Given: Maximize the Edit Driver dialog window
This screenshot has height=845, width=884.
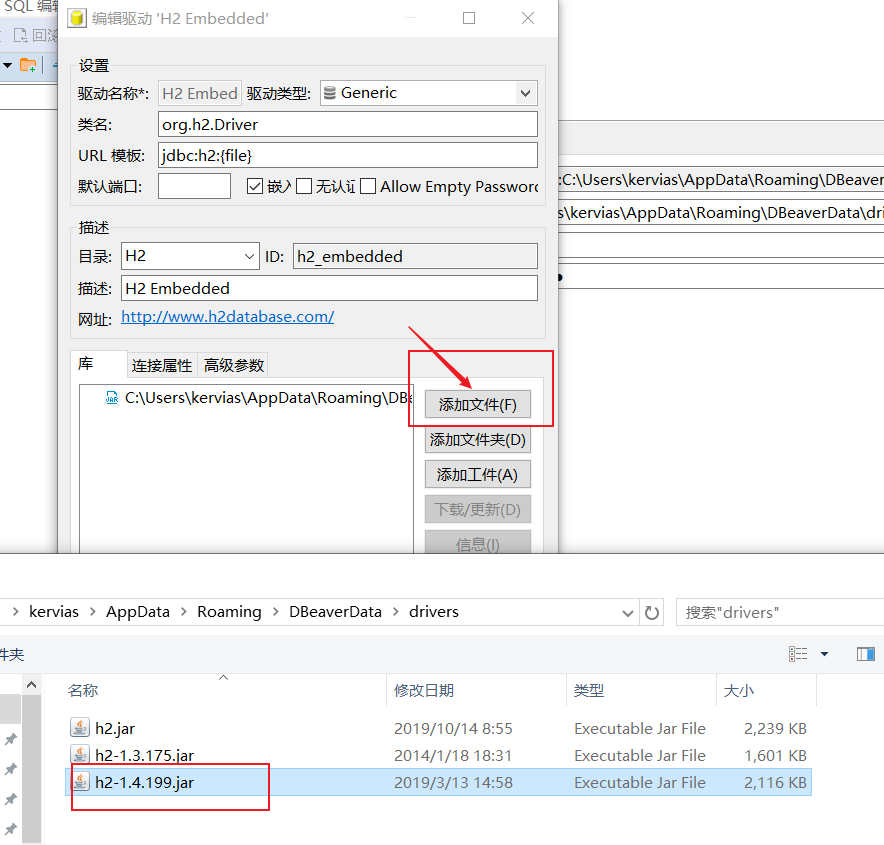Looking at the screenshot, I should click(x=468, y=18).
